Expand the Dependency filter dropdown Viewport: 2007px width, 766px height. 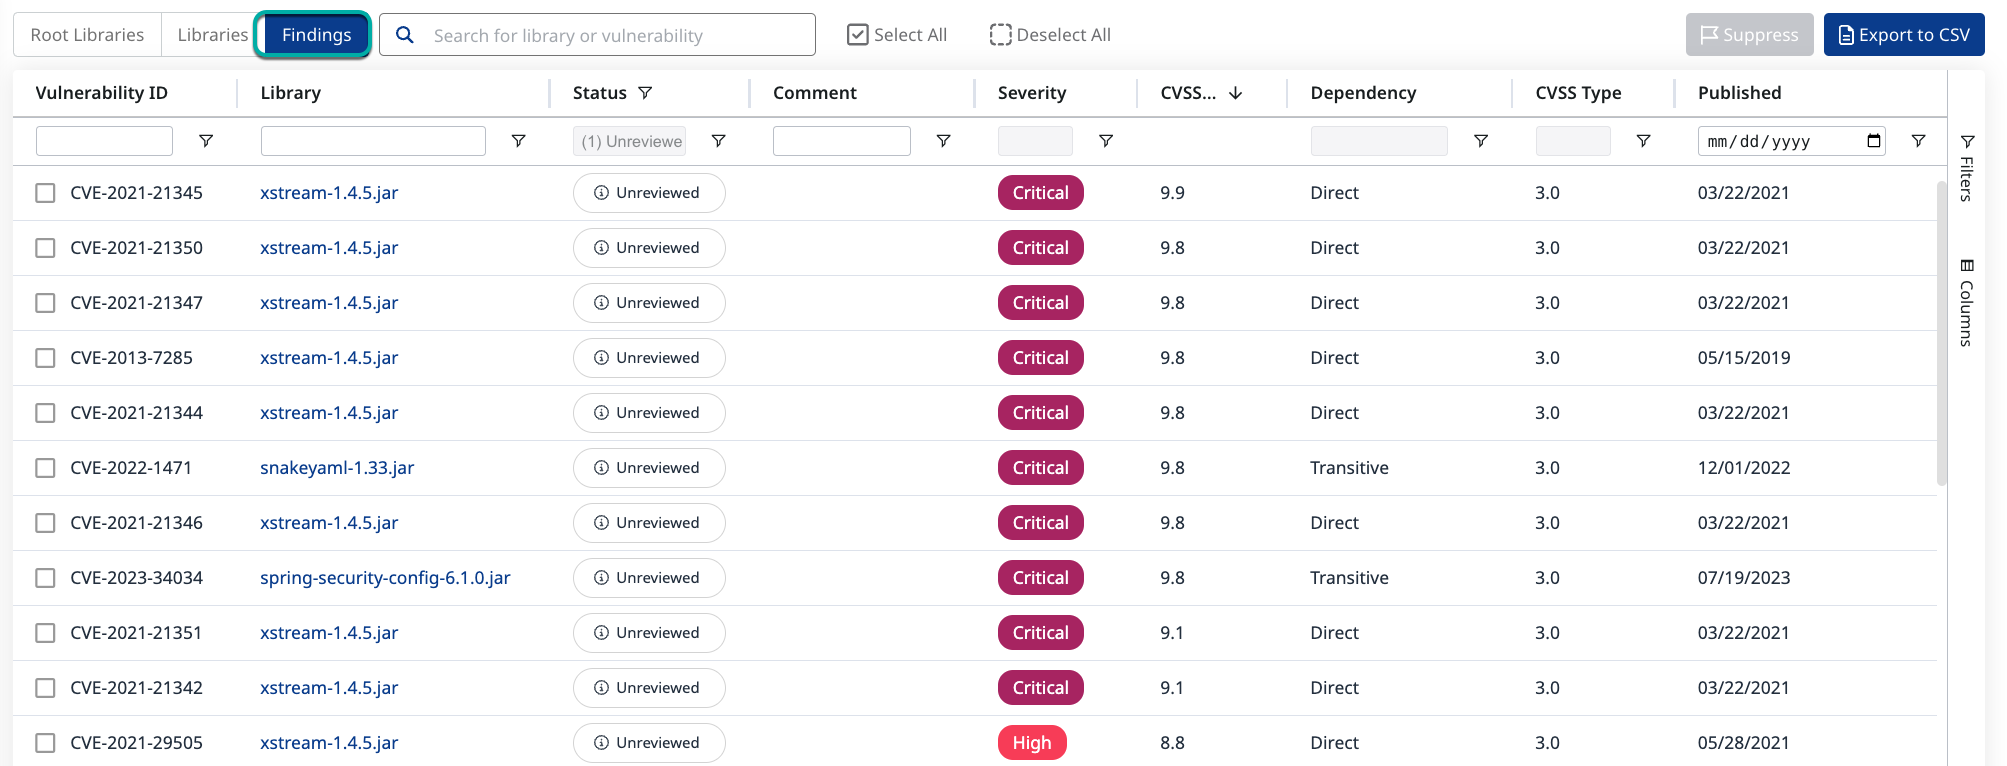(1378, 141)
